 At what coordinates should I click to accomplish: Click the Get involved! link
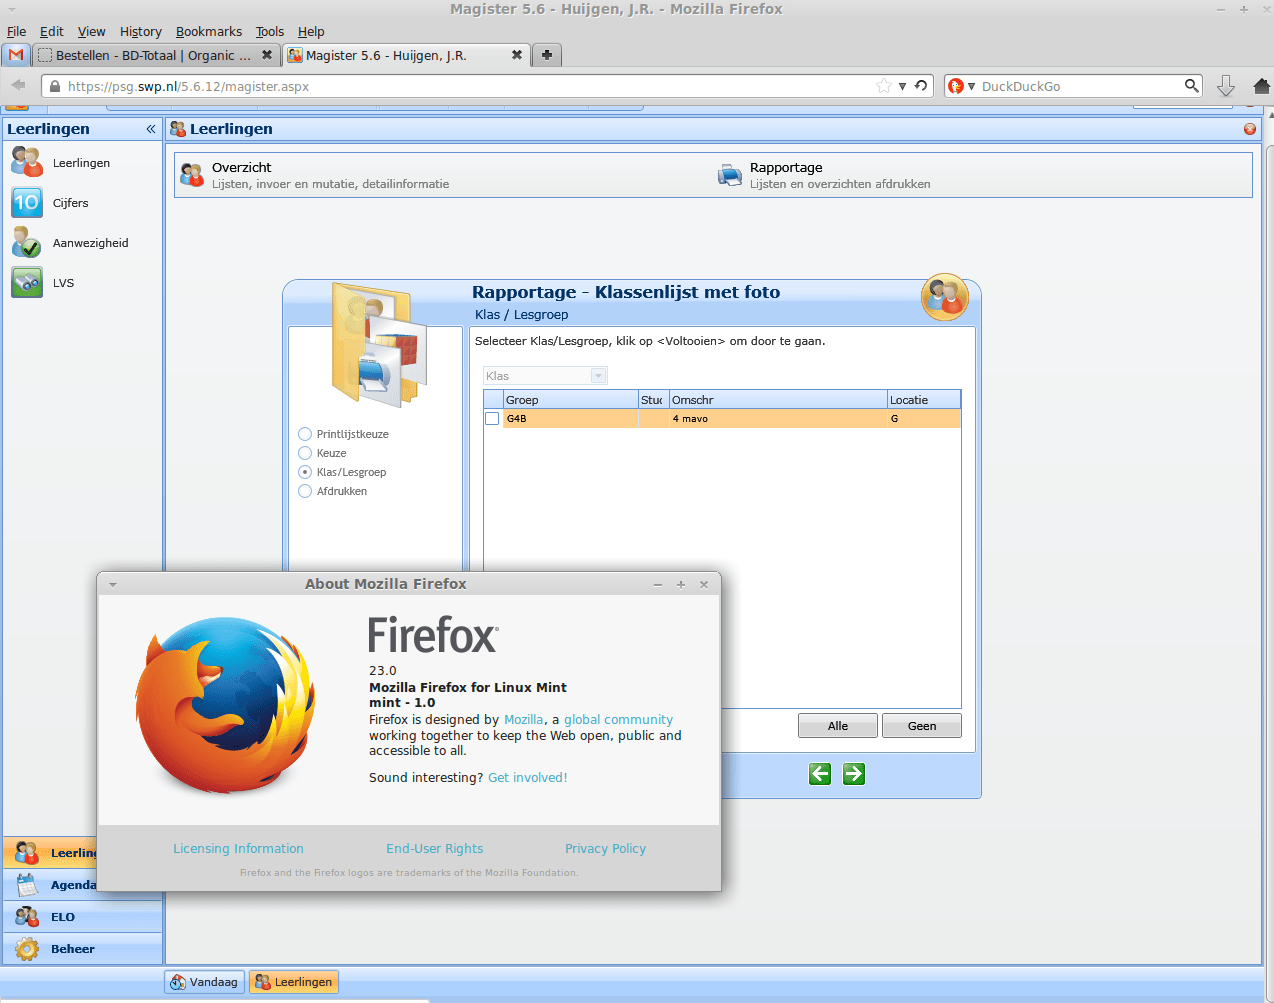coord(527,776)
